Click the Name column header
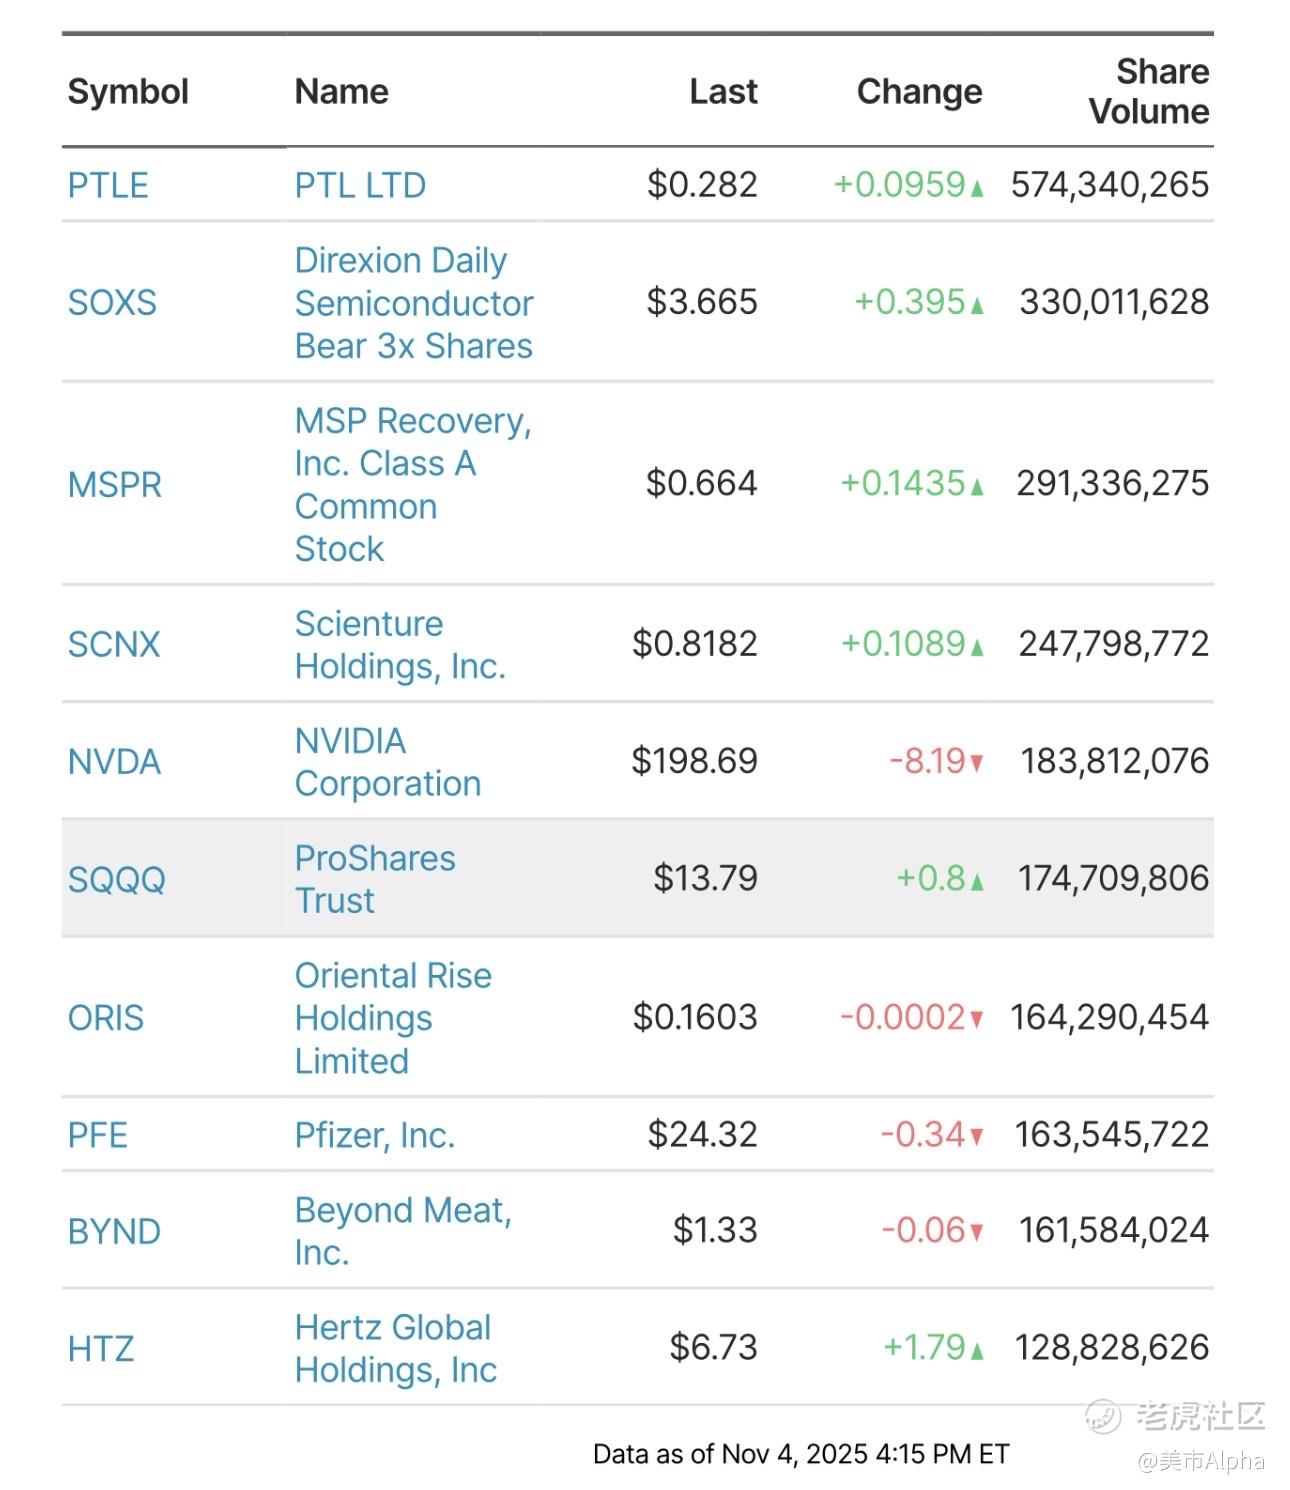Screen dimensions: 1290x1490 coord(341,92)
